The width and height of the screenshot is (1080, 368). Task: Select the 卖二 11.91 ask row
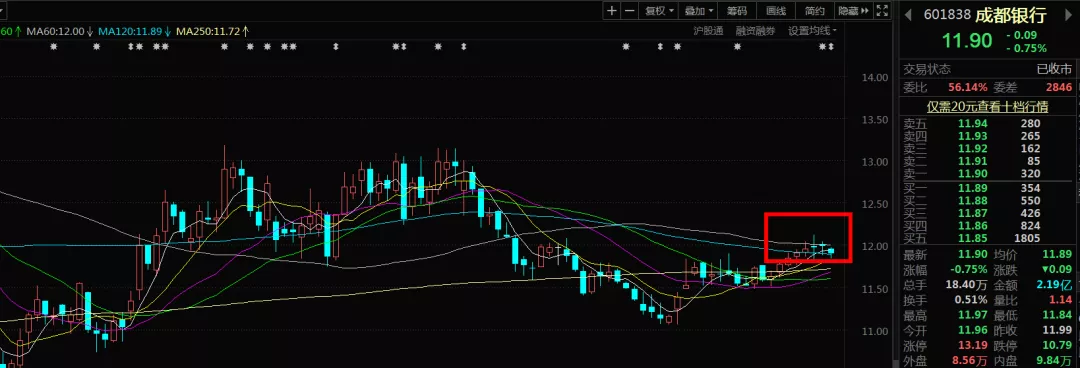[x=987, y=162]
